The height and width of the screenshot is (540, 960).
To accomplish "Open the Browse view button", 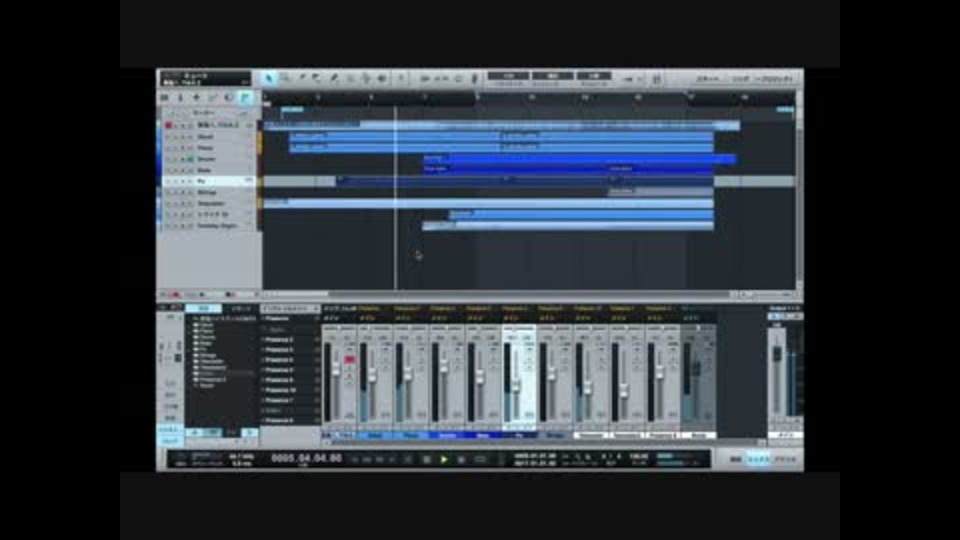I will (x=786, y=459).
